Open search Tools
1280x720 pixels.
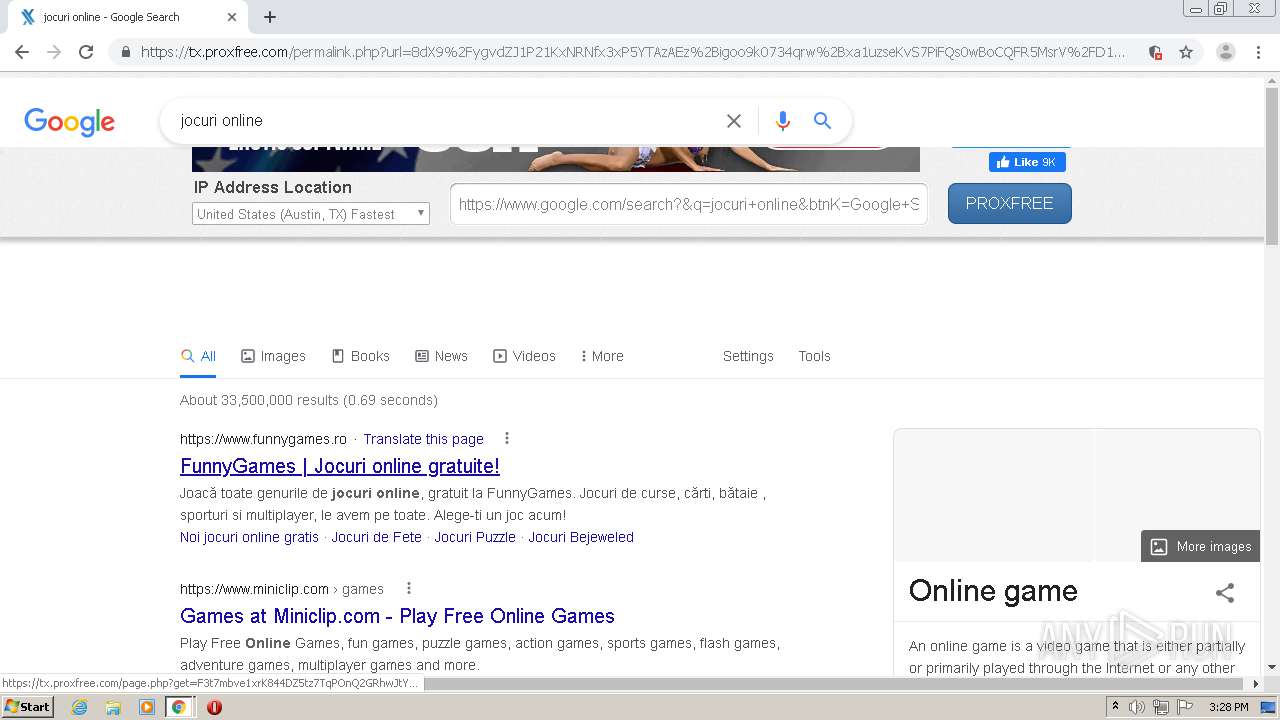click(x=814, y=356)
